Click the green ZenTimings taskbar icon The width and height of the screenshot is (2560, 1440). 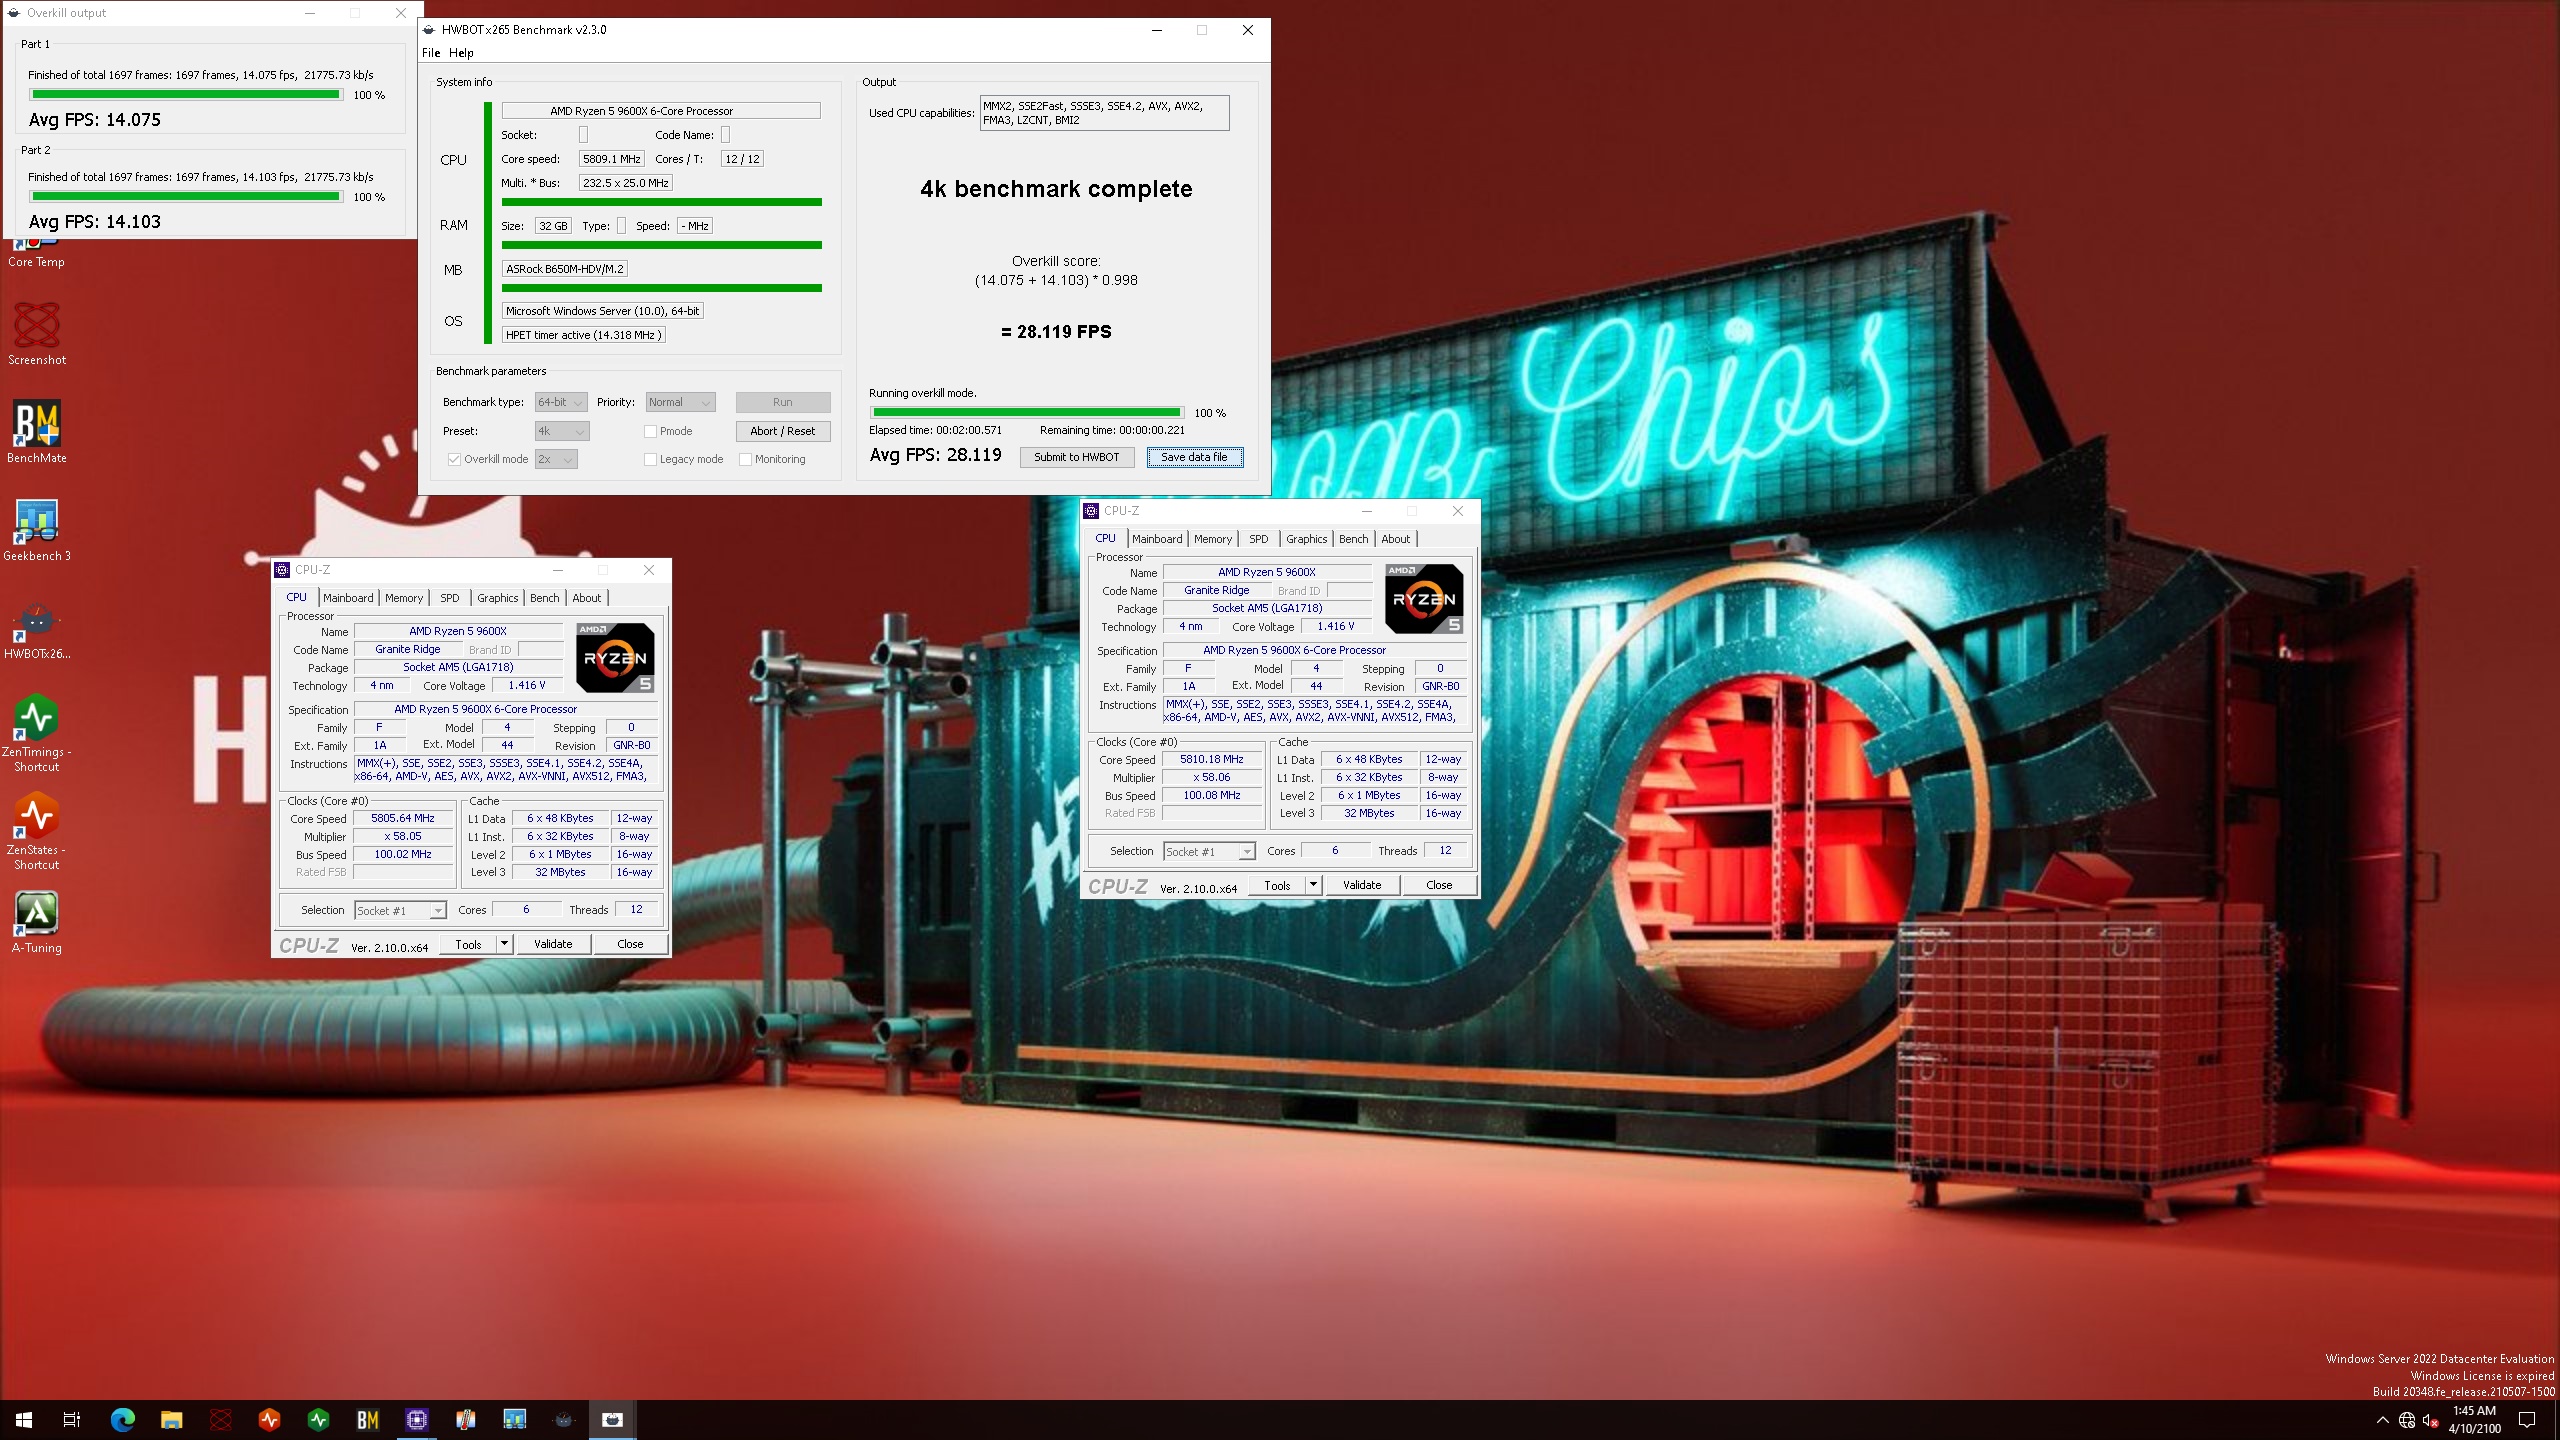[x=319, y=1419]
